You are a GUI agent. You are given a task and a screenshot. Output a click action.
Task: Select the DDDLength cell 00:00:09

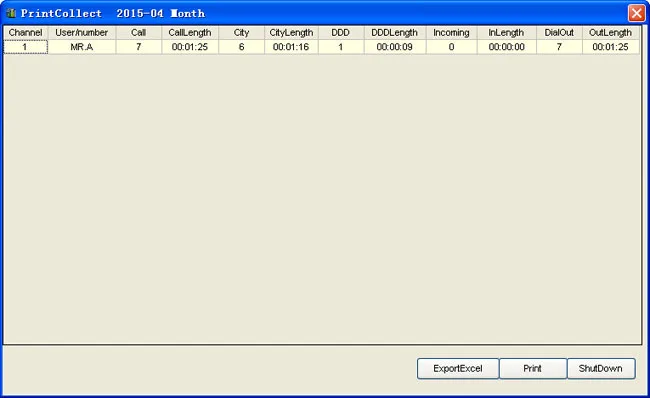pos(395,47)
